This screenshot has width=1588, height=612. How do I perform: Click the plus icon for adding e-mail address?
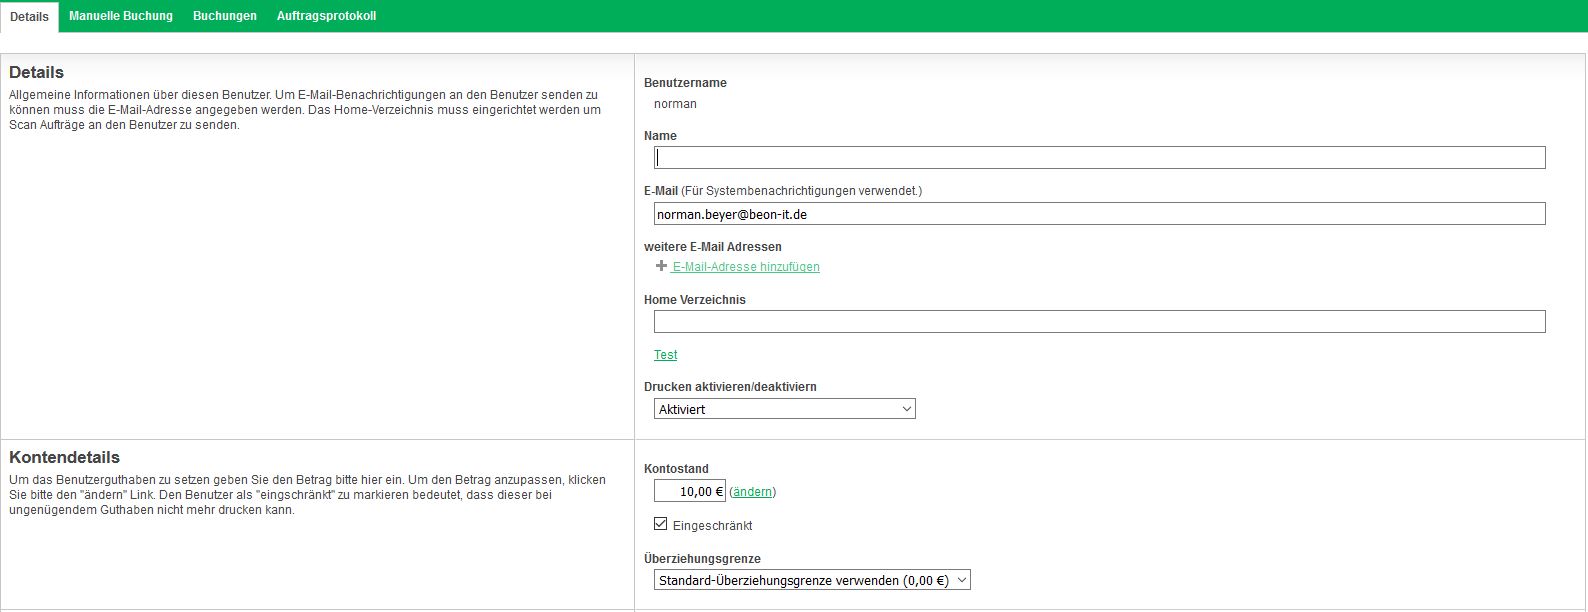pos(661,266)
